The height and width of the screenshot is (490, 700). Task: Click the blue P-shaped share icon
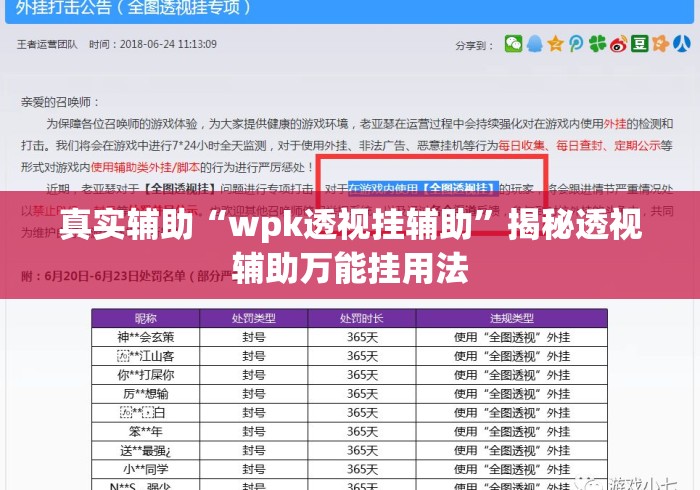(x=576, y=44)
